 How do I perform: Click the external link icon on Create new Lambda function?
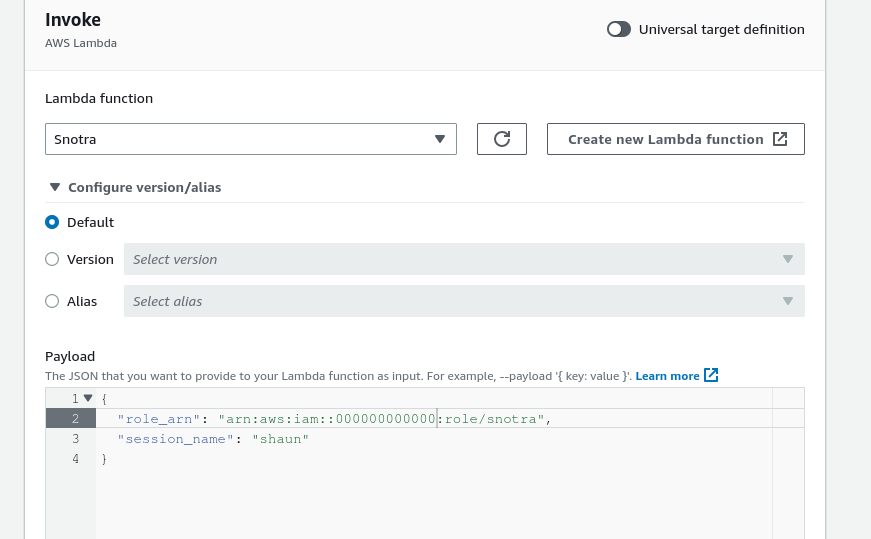click(x=780, y=139)
